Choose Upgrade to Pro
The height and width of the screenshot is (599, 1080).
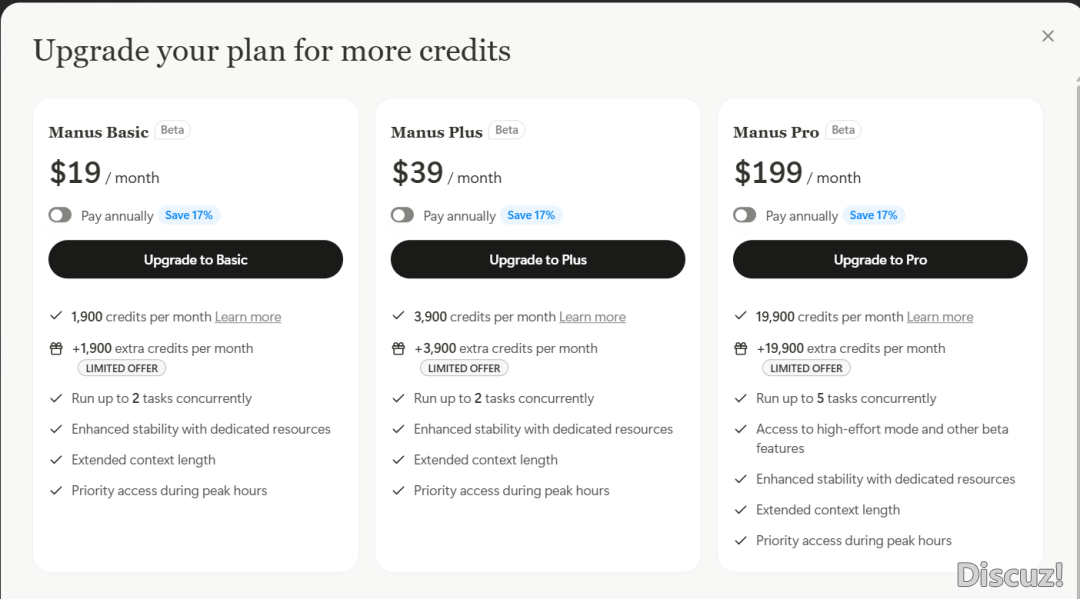pyautogui.click(x=880, y=260)
